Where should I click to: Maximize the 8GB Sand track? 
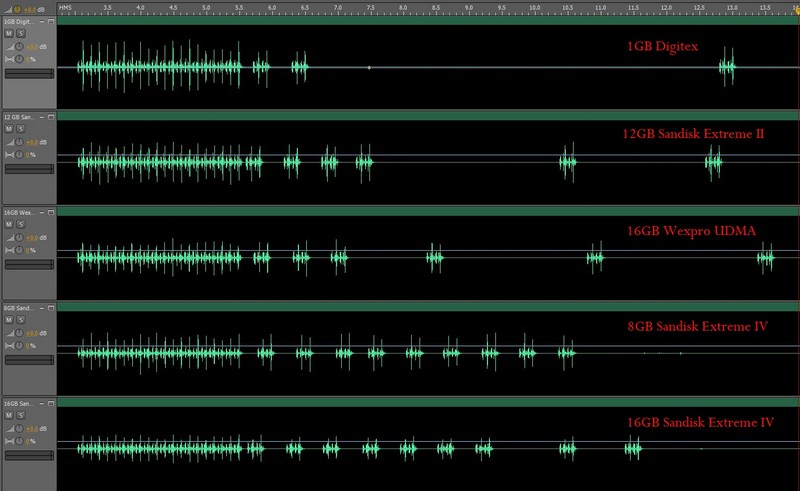pyautogui.click(x=51, y=308)
